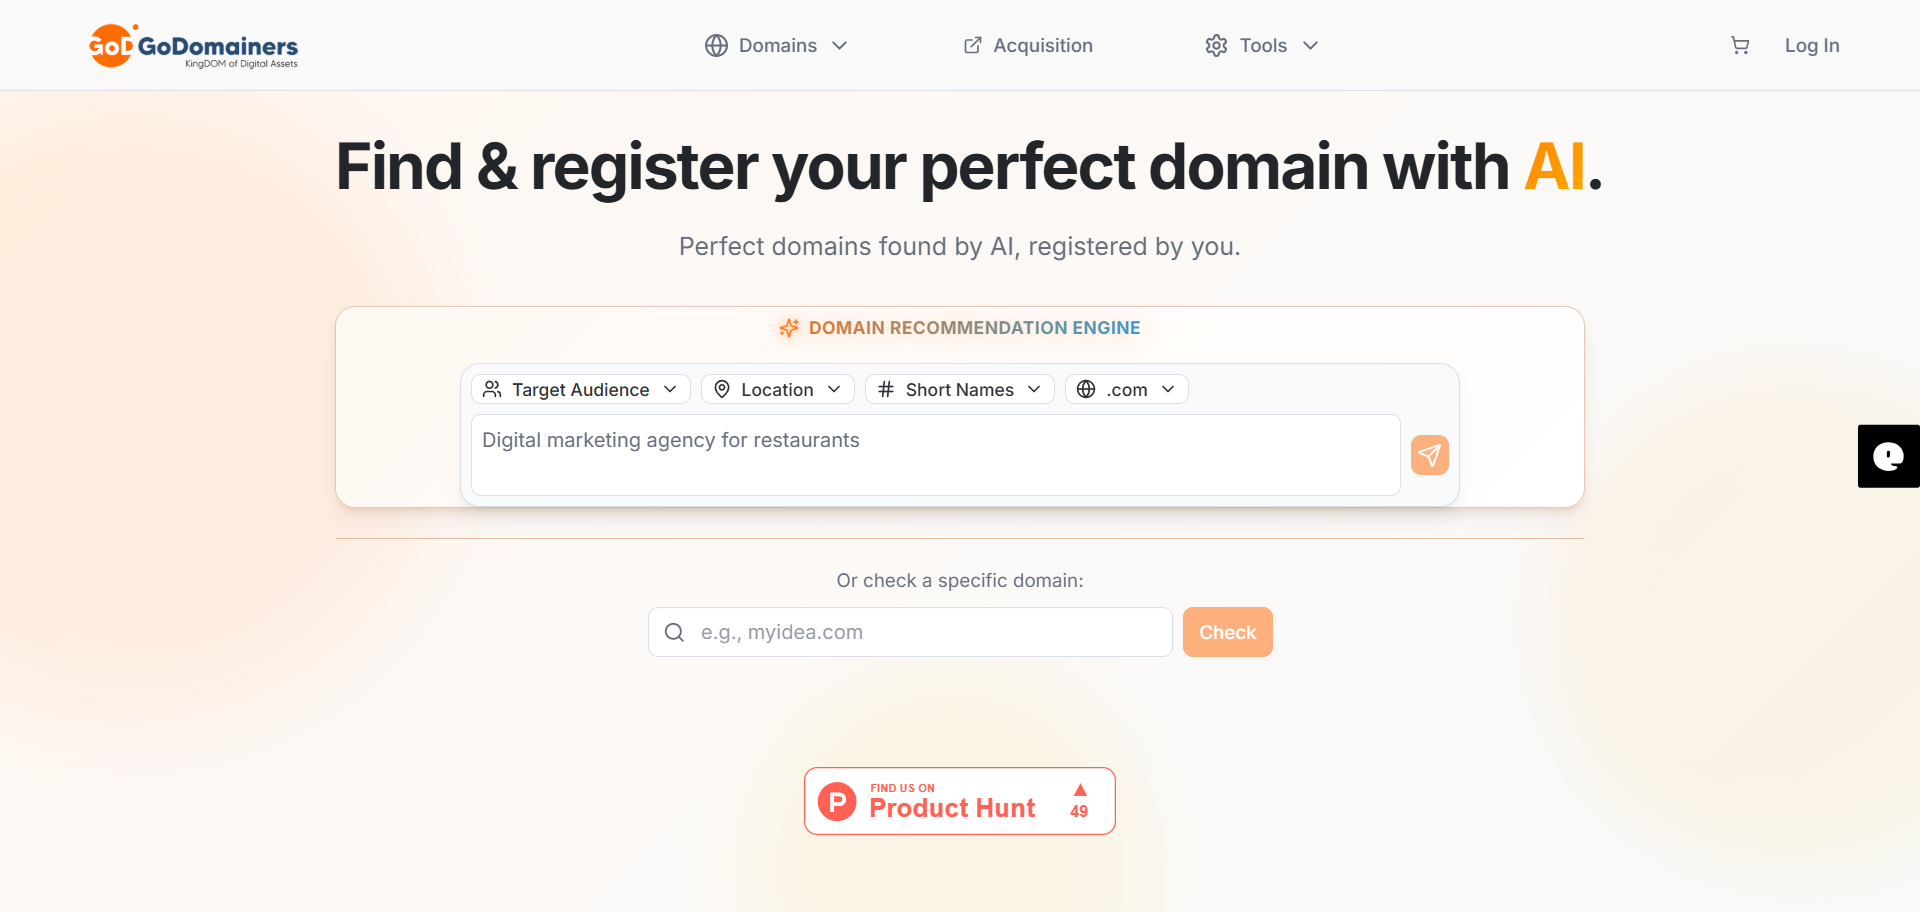Click the gear icon next to Tools
Viewport: 1920px width, 912px height.
(1216, 45)
